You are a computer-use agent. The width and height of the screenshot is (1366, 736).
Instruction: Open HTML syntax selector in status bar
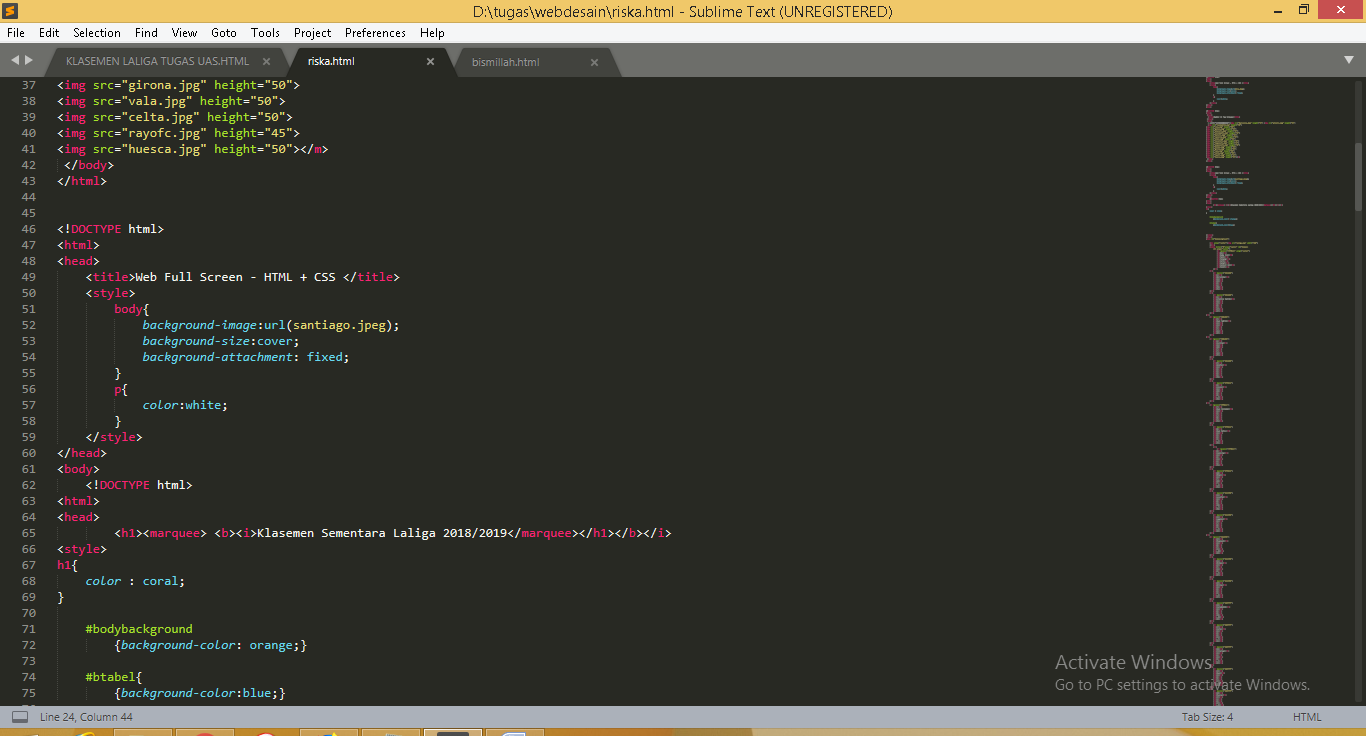1306,717
